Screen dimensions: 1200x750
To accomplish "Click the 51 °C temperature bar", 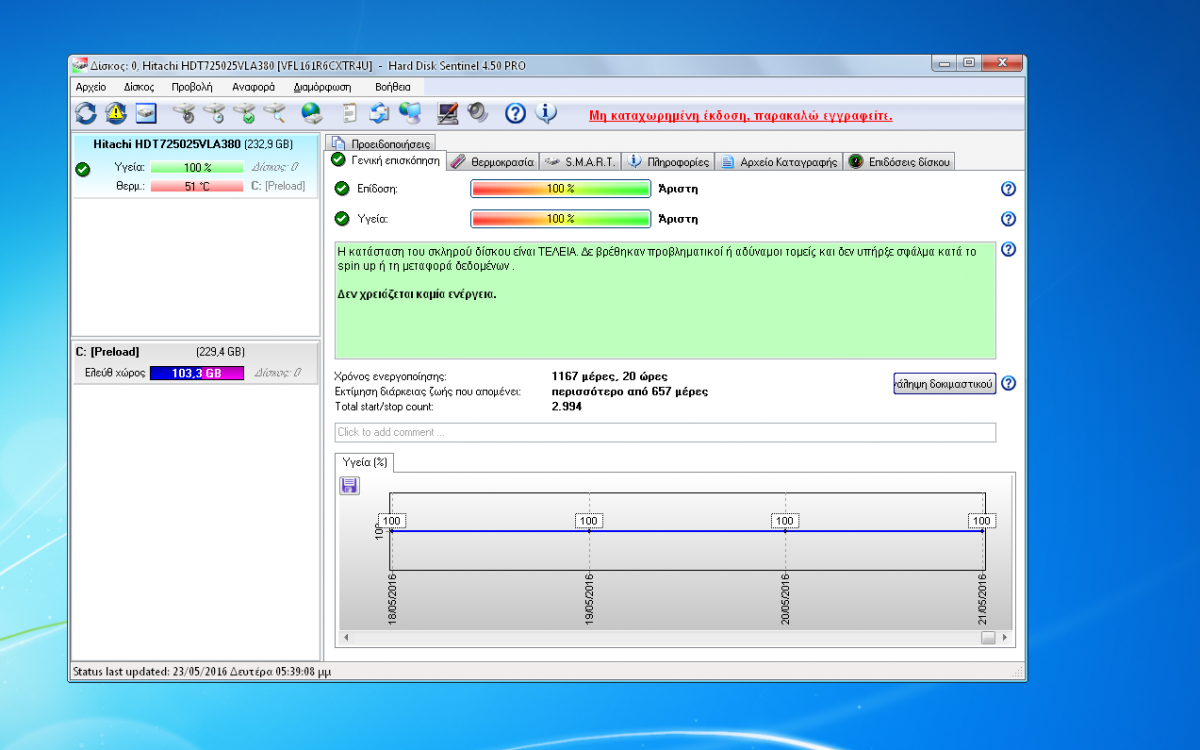I will [x=197, y=186].
